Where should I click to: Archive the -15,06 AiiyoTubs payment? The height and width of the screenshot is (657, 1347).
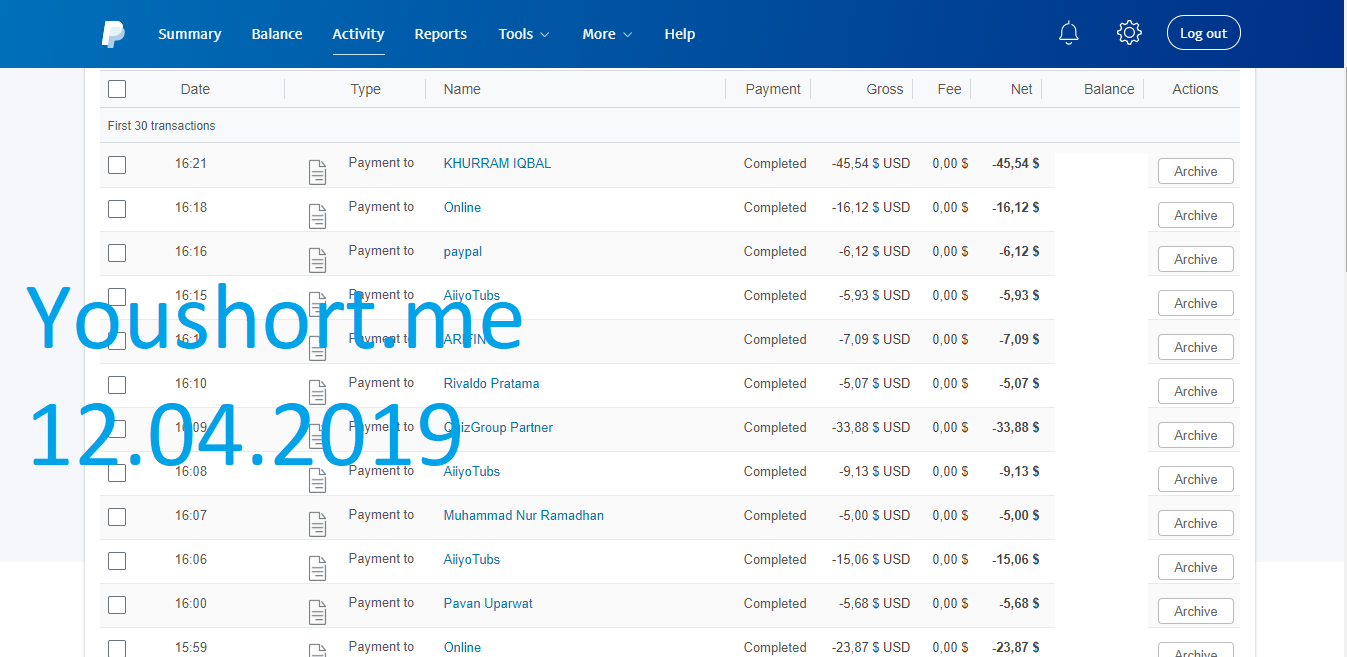click(x=1195, y=567)
